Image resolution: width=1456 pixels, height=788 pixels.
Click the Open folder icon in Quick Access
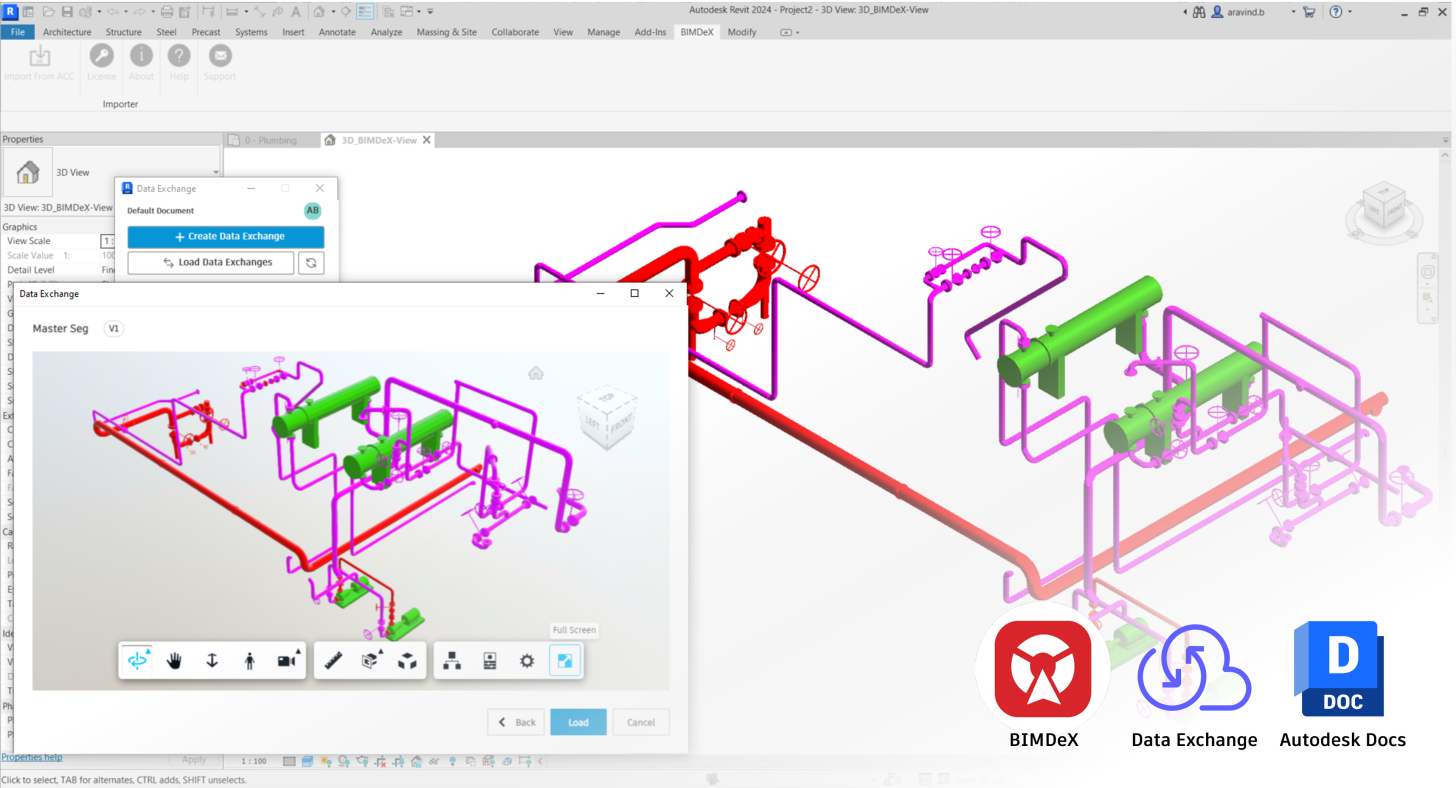point(48,12)
